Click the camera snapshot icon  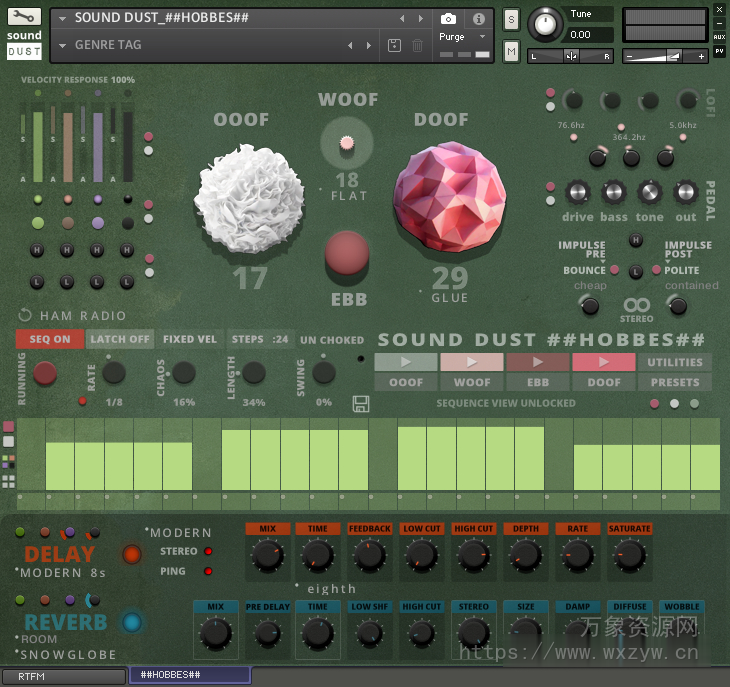point(449,19)
